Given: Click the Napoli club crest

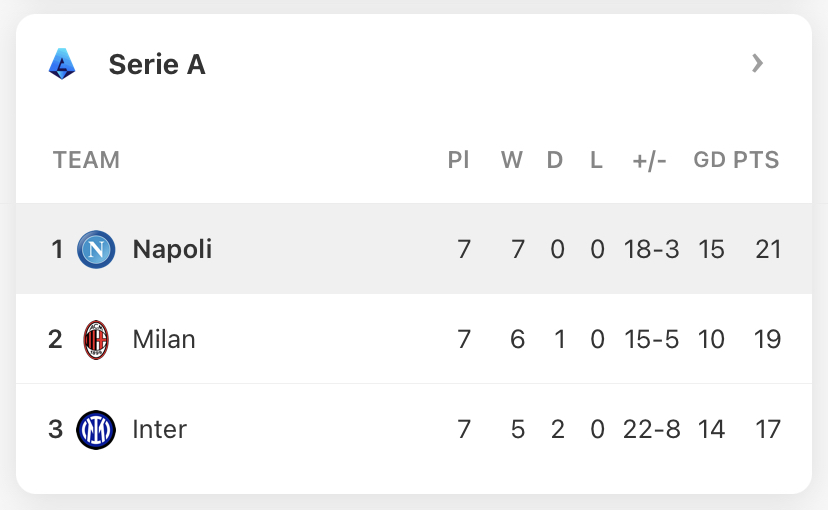Looking at the screenshot, I should [96, 249].
